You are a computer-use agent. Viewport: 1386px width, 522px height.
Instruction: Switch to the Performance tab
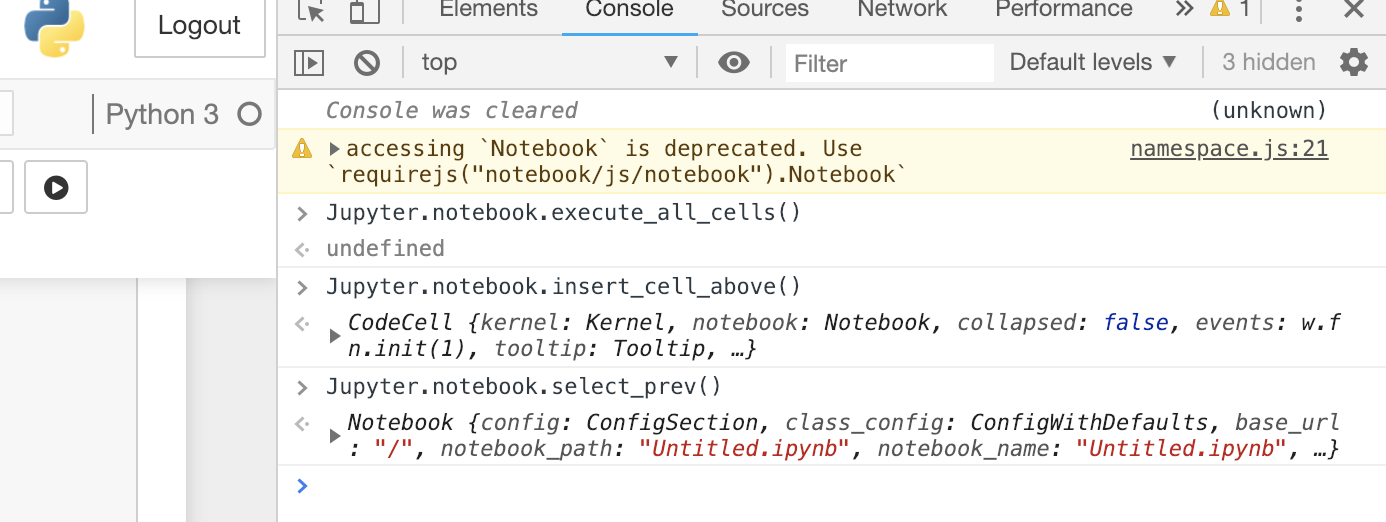click(1064, 10)
